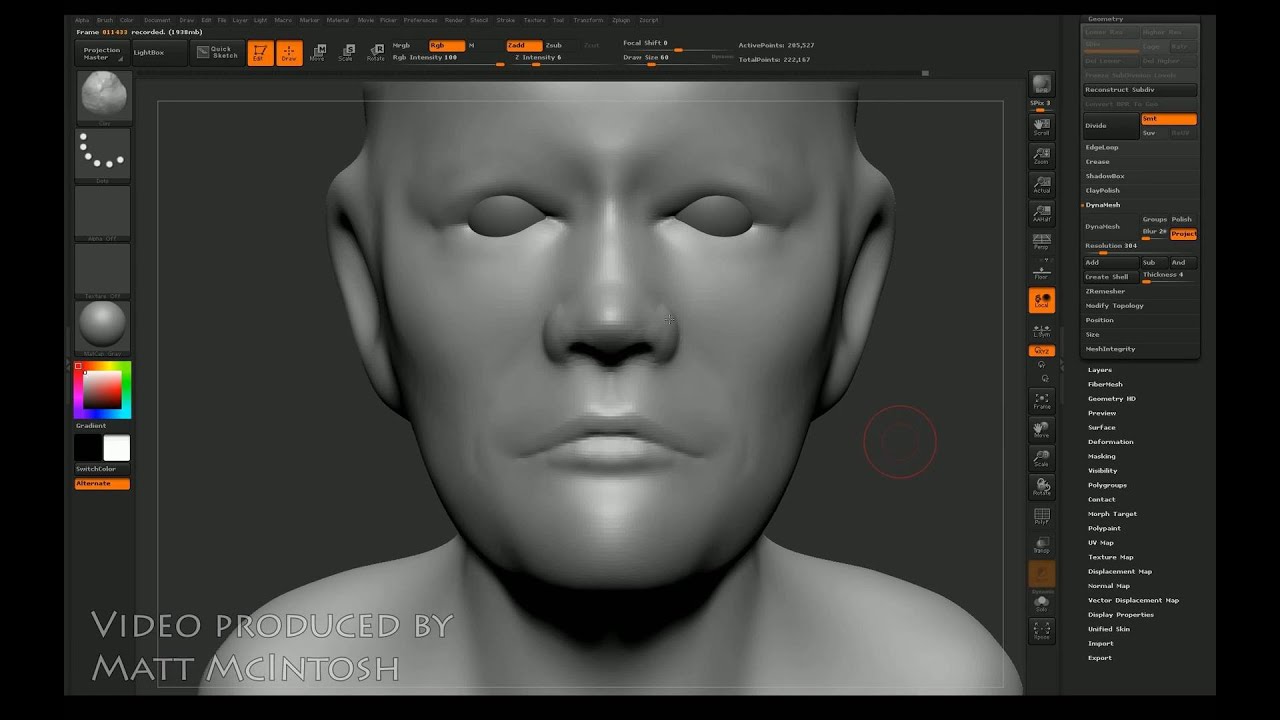Image resolution: width=1280 pixels, height=720 pixels.
Task: Open the Transform menu
Action: (x=588, y=20)
